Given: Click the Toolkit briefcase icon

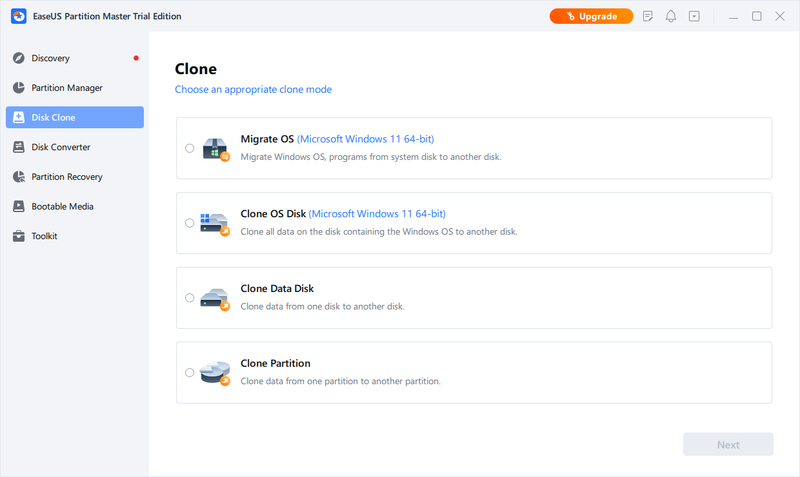Looking at the screenshot, I should [18, 236].
